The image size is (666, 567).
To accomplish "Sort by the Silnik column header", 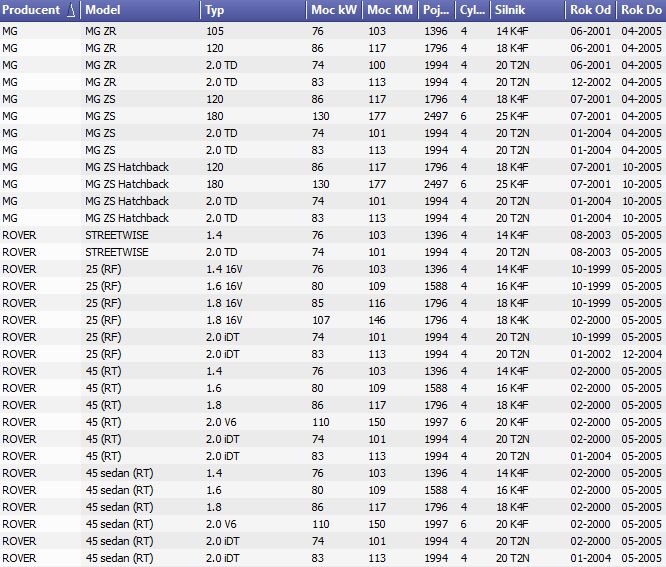I will (x=528, y=10).
